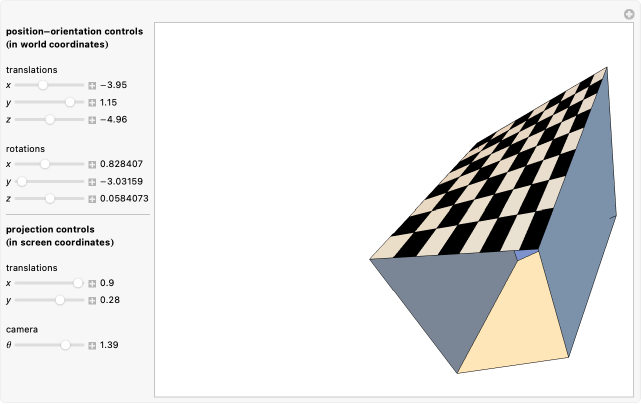
Task: Expand the translation z plus icon
Action: click(92, 120)
